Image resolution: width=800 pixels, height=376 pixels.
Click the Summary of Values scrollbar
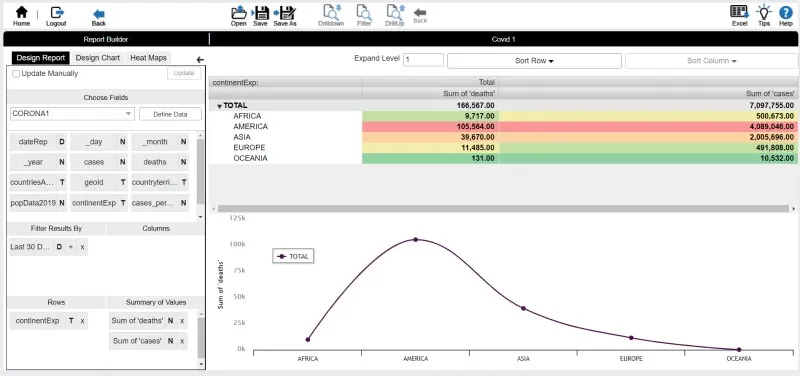point(201,339)
